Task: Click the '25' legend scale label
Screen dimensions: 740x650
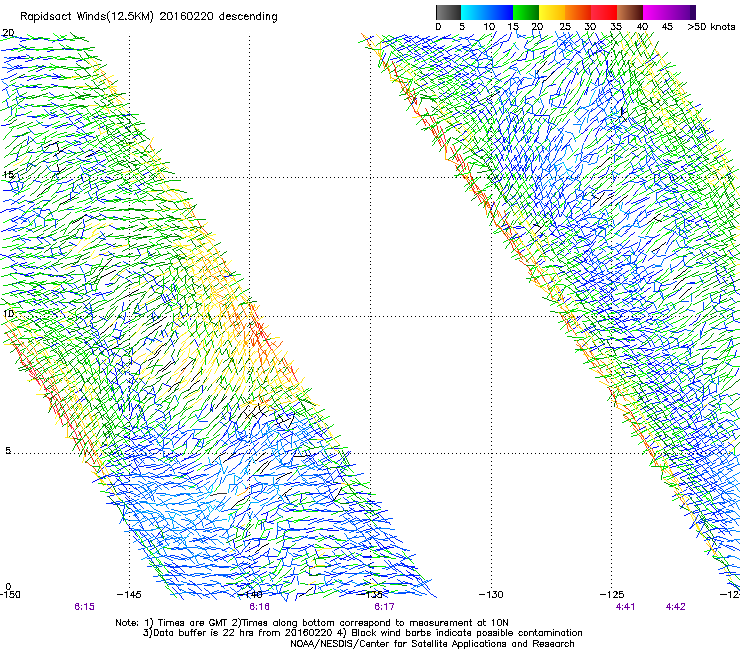Action: (565, 27)
